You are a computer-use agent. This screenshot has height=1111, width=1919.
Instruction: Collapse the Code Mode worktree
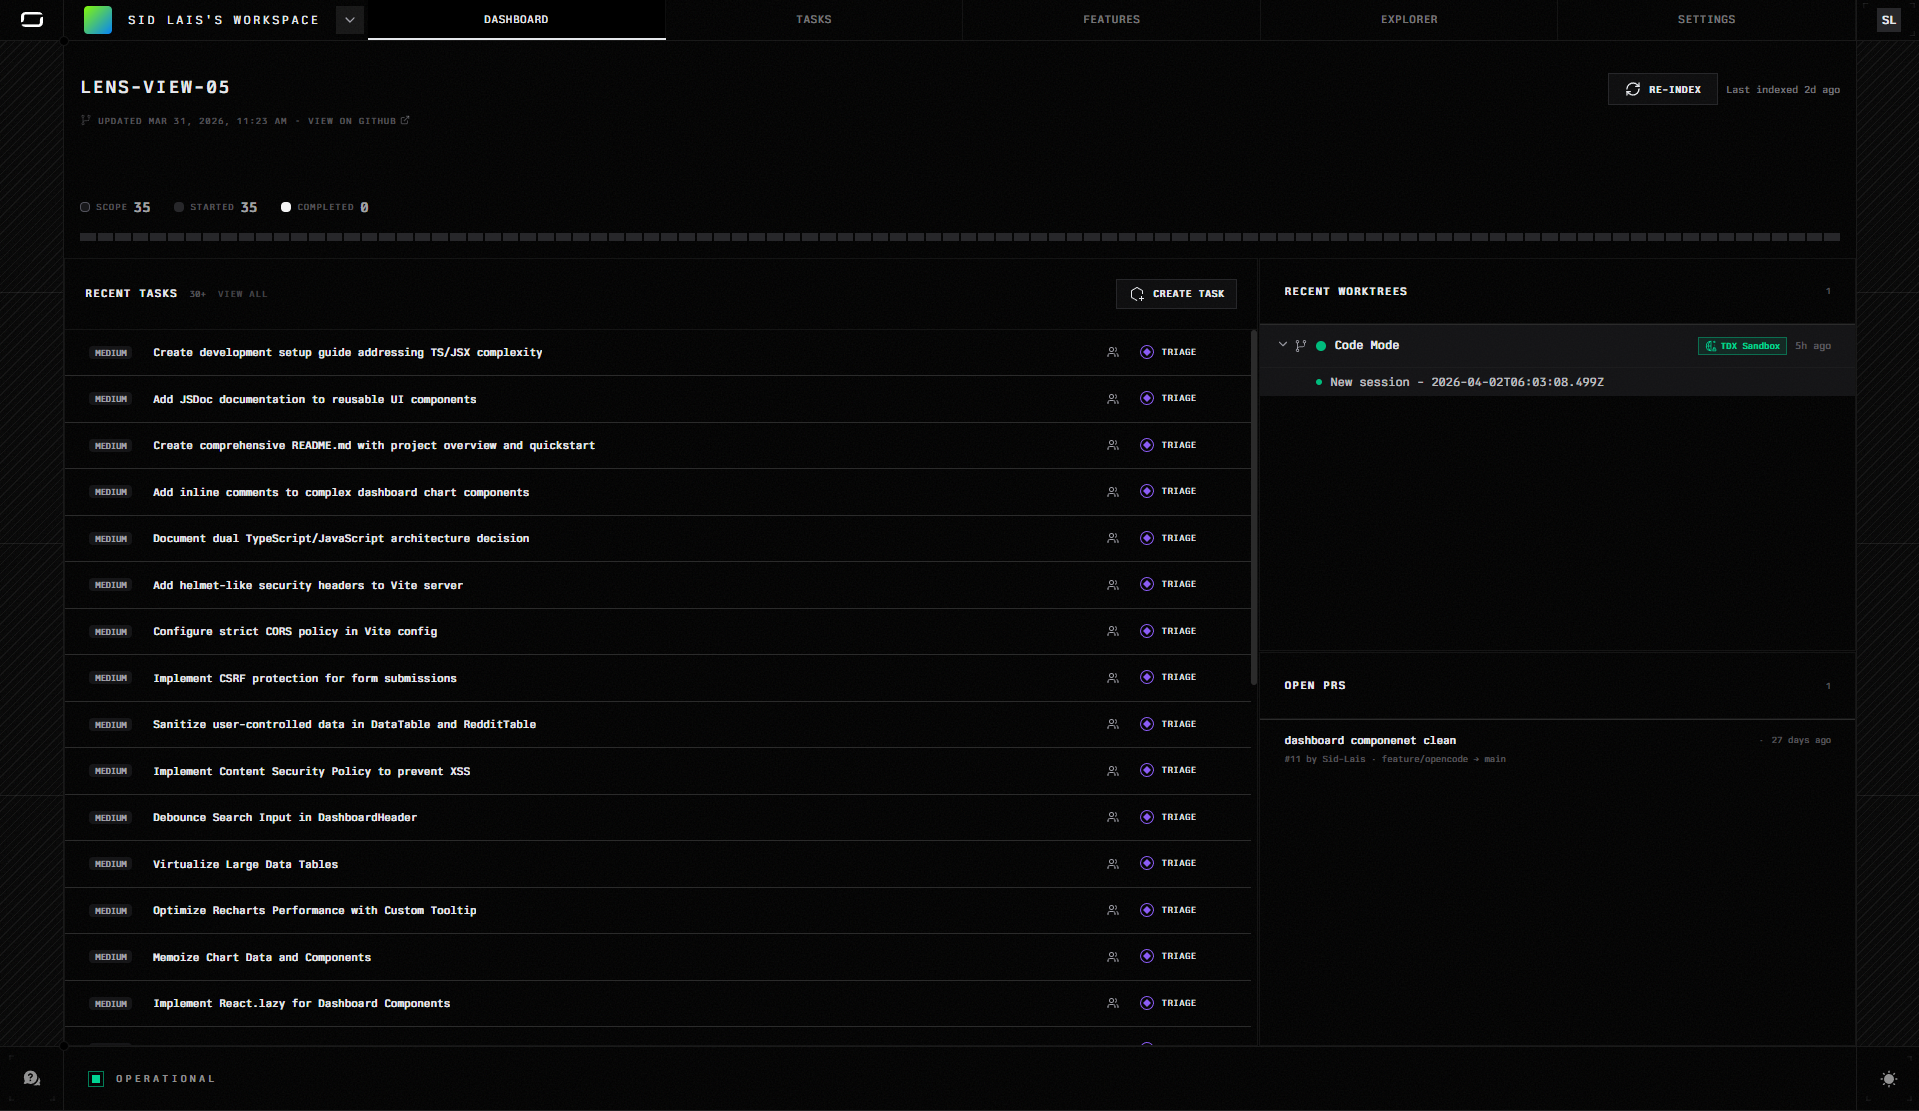point(1283,345)
